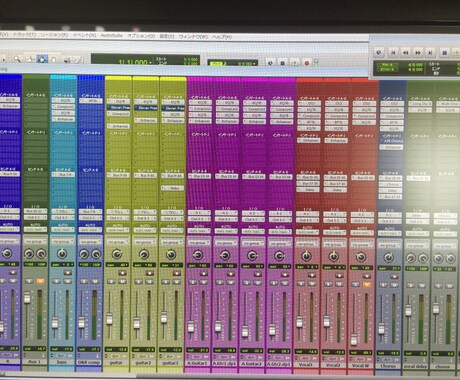Turn the pan knob on guitar2 track
Image resolution: width=460 pixels, height=380 pixels.
tap(144, 255)
